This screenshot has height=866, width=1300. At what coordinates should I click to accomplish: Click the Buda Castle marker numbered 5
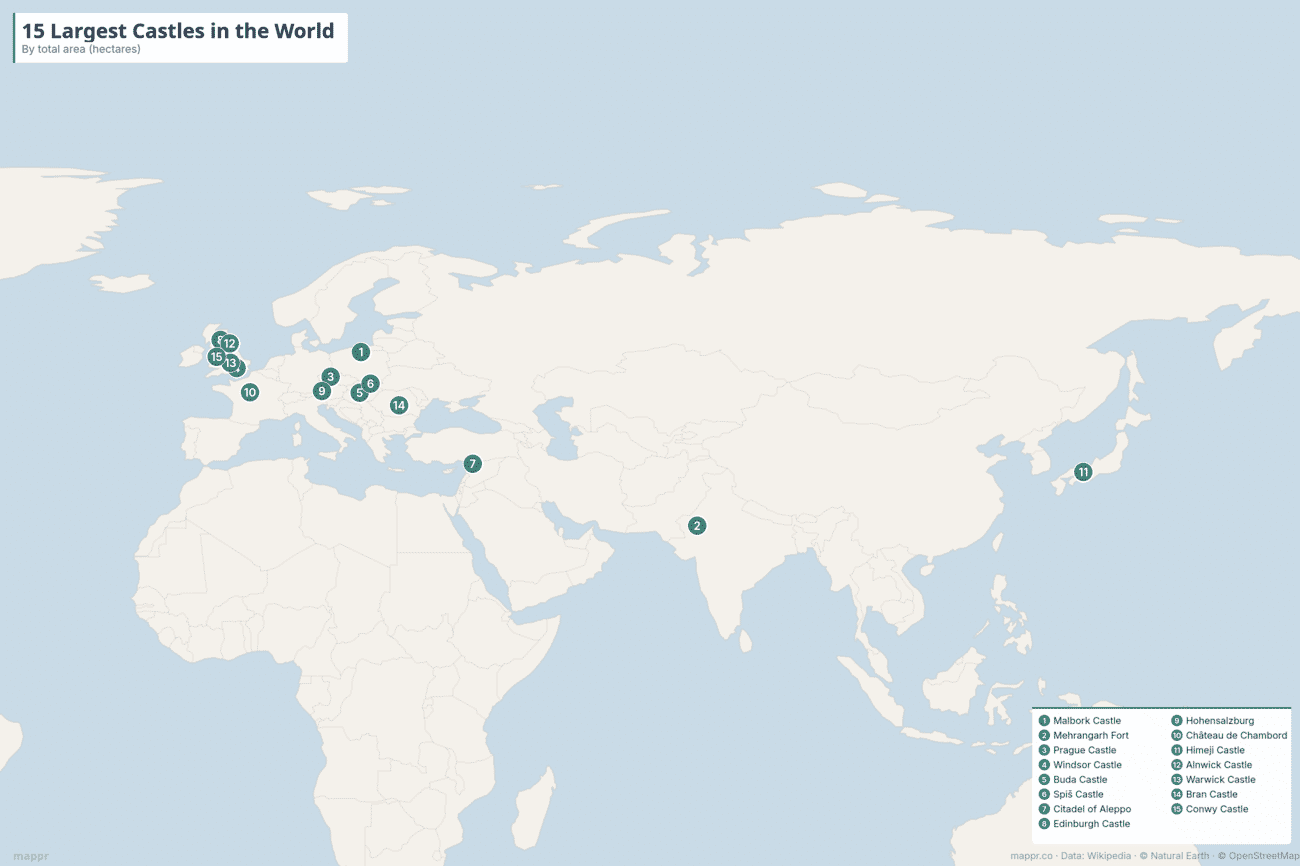(357, 394)
